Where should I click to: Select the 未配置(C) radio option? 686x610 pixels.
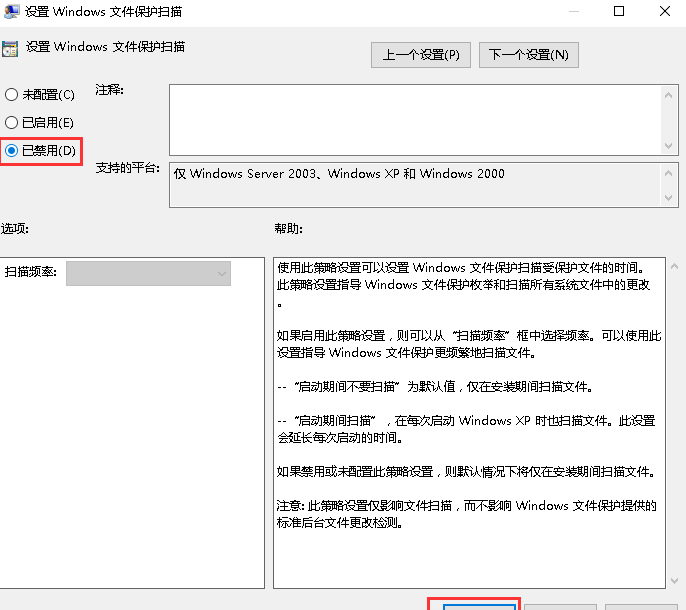coord(12,95)
